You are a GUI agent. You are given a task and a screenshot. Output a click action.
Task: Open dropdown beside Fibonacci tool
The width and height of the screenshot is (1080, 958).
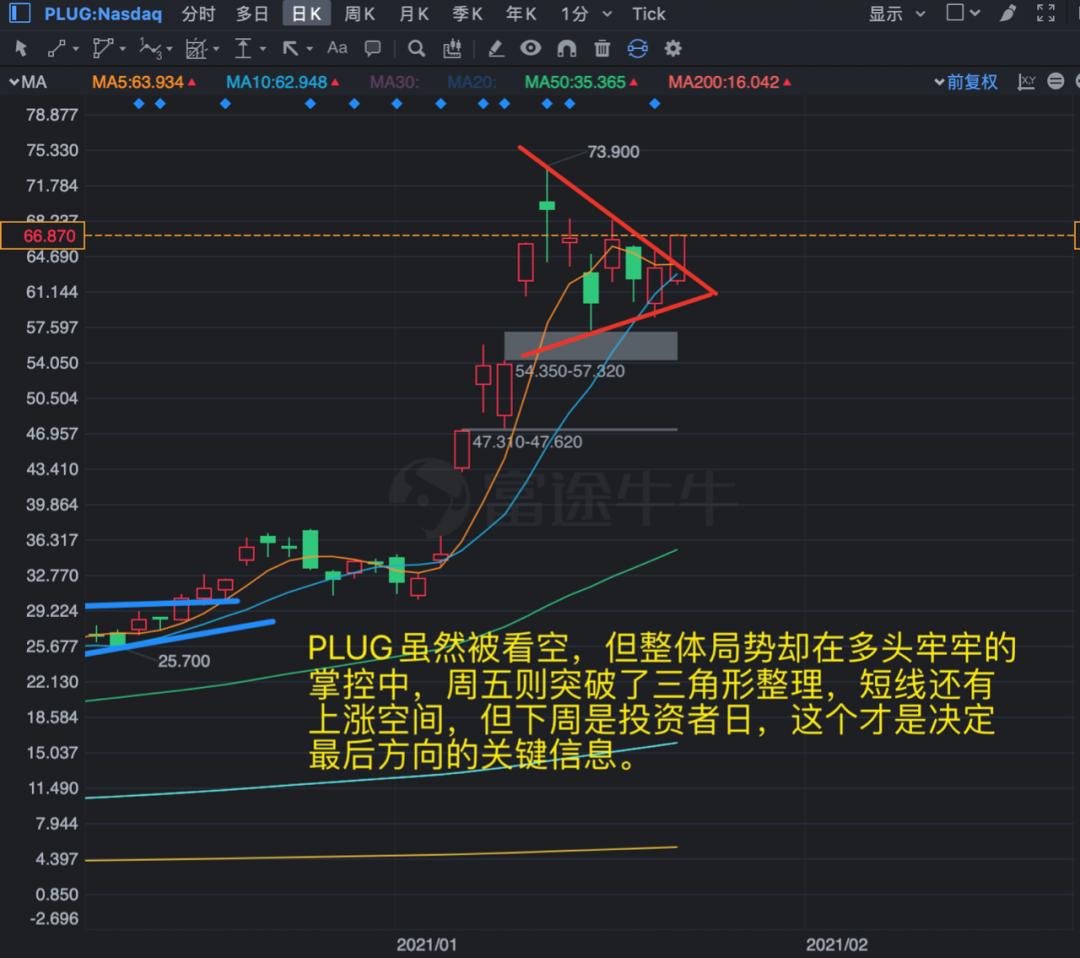216,49
